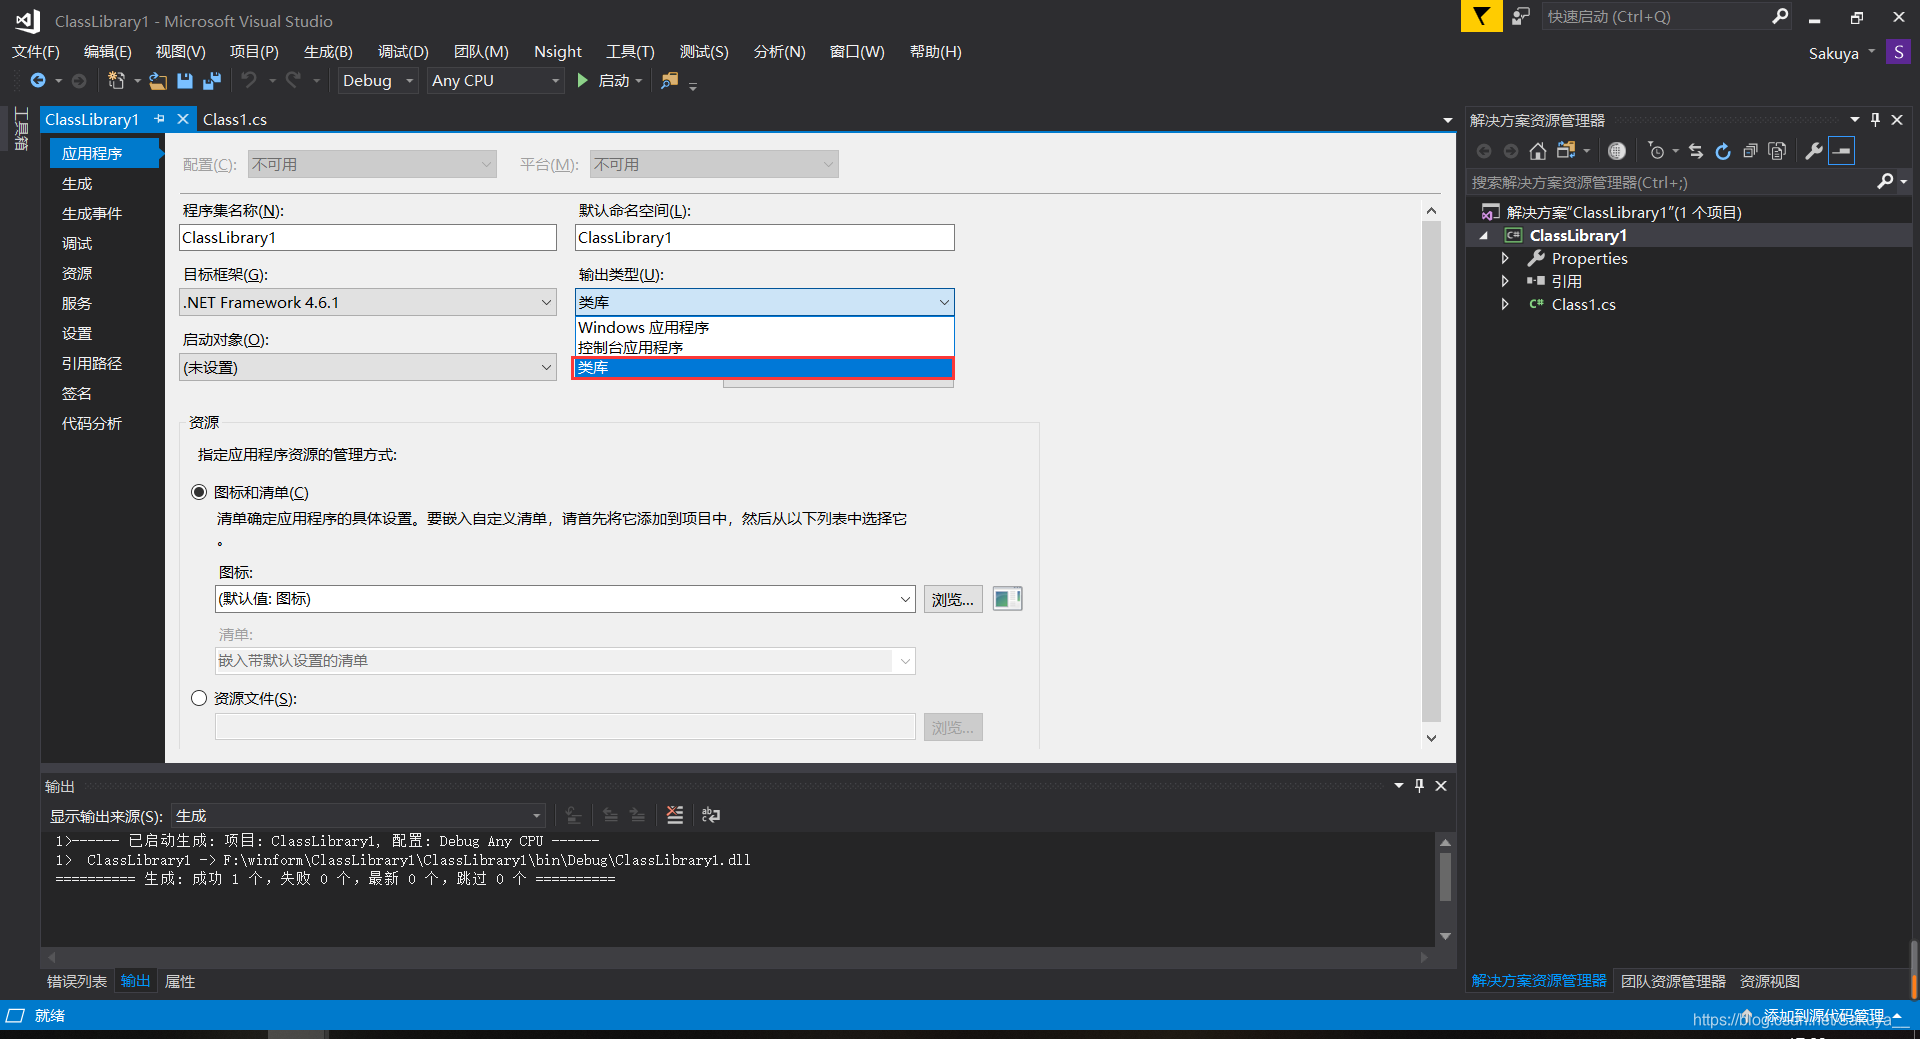Click Sync with Active Document icon
The height and width of the screenshot is (1039, 1920).
[x=1696, y=151]
